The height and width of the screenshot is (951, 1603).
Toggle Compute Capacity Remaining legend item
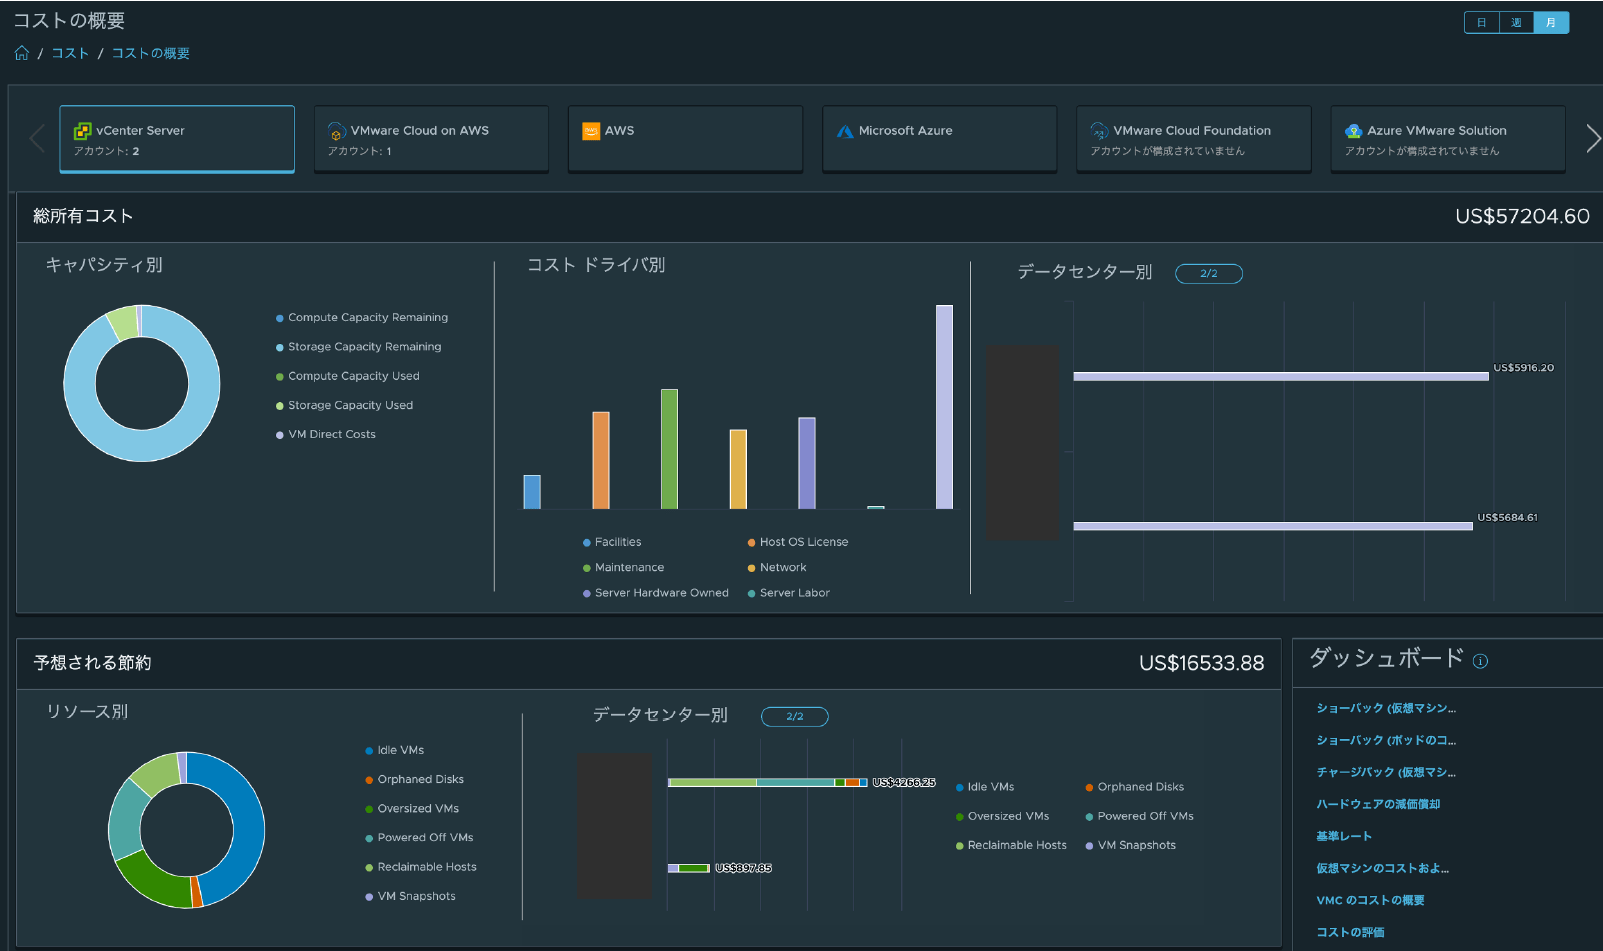pyautogui.click(x=362, y=318)
